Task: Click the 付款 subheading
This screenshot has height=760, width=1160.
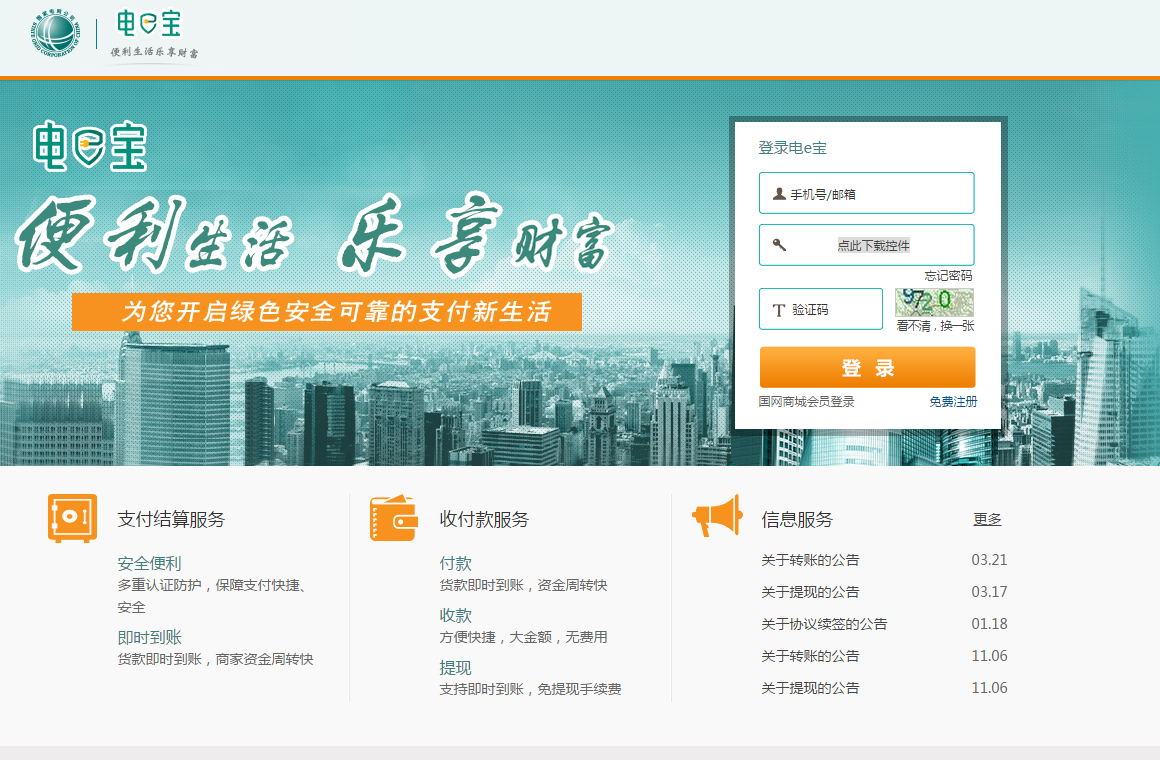Action: pos(456,563)
